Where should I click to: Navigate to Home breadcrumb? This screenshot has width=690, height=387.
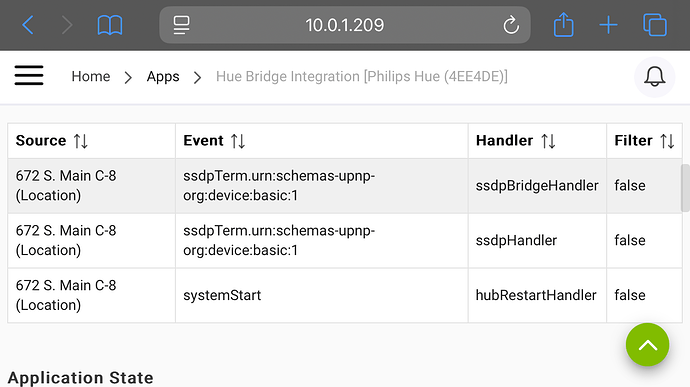coord(91,77)
